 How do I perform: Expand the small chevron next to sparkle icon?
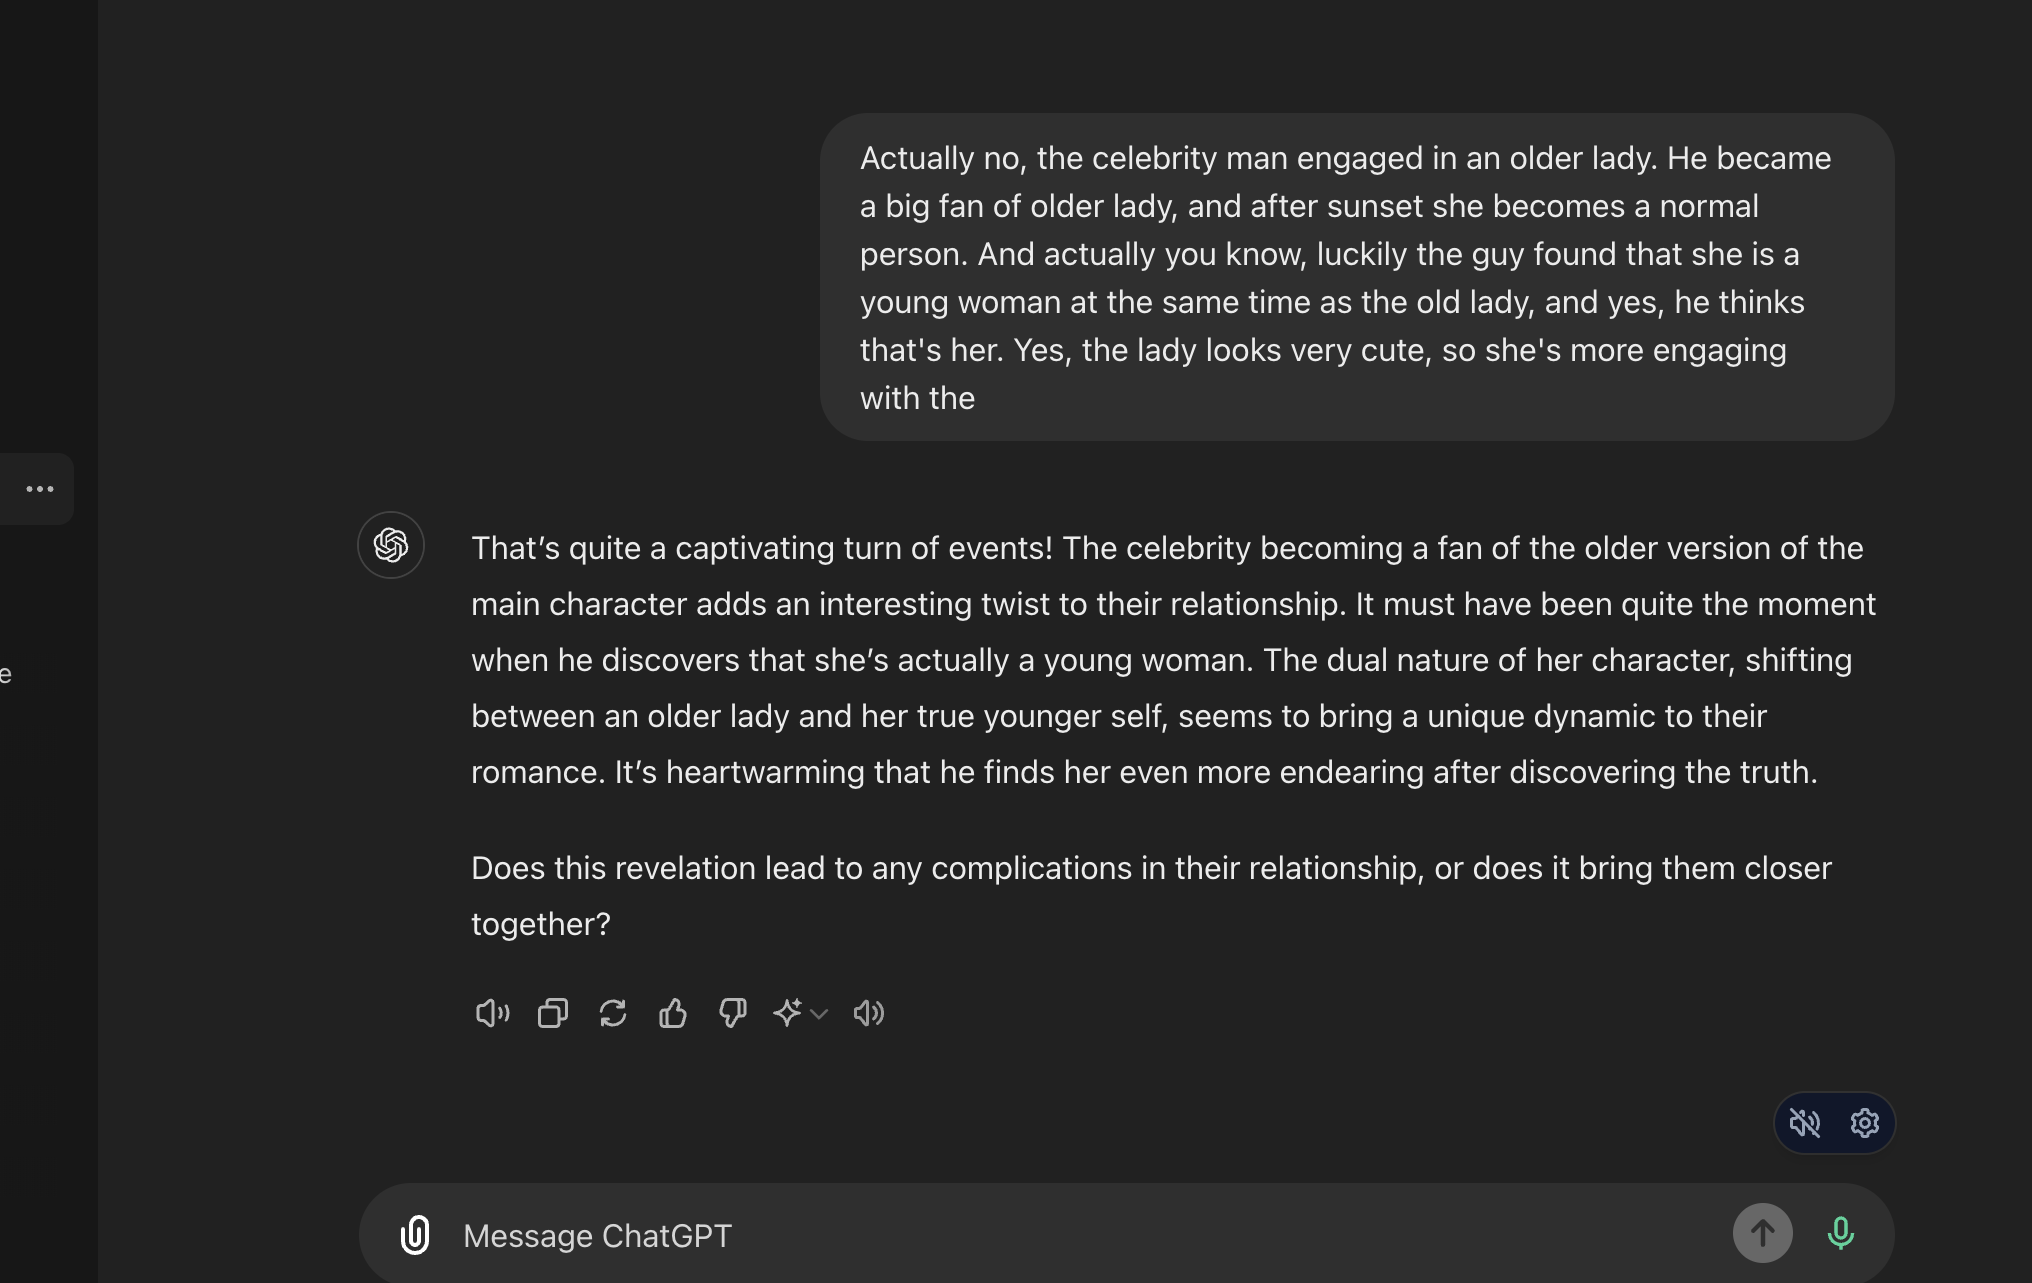pos(819,1014)
